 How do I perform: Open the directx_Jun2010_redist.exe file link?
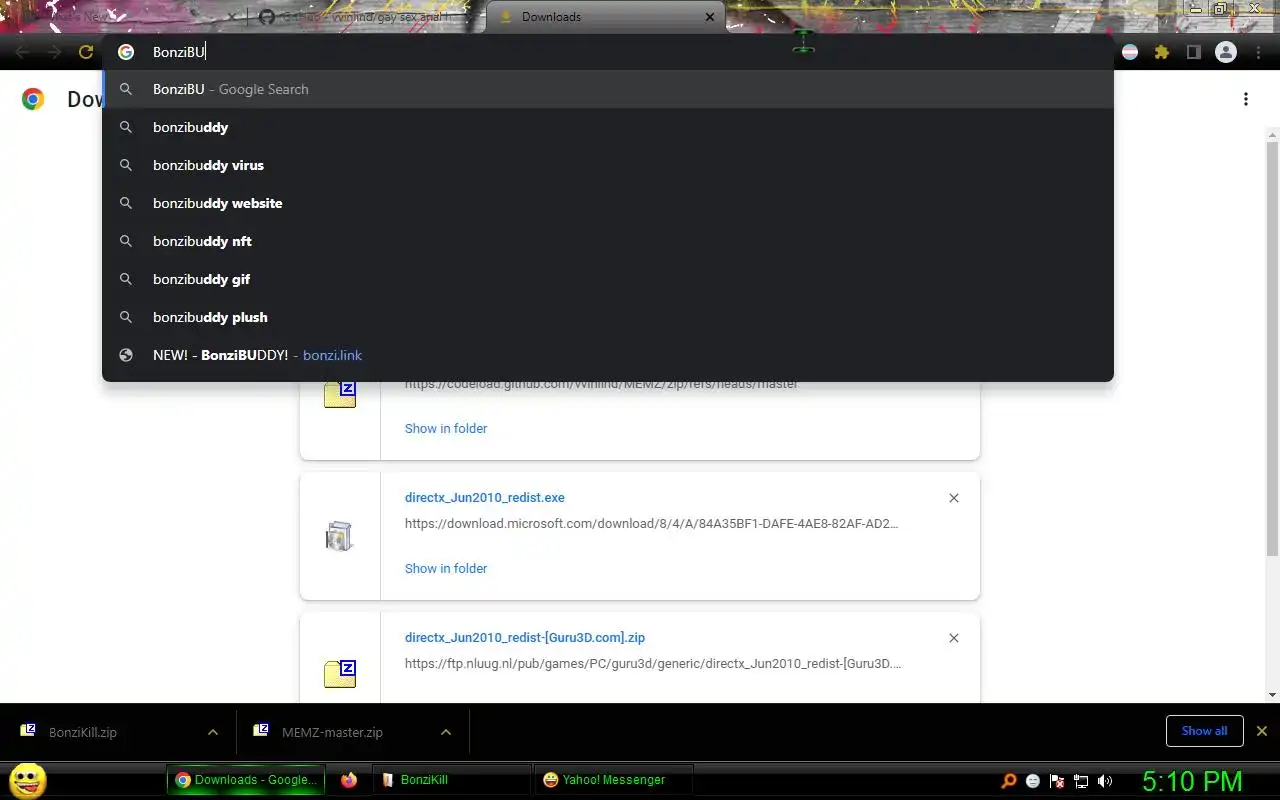pyautogui.click(x=485, y=497)
